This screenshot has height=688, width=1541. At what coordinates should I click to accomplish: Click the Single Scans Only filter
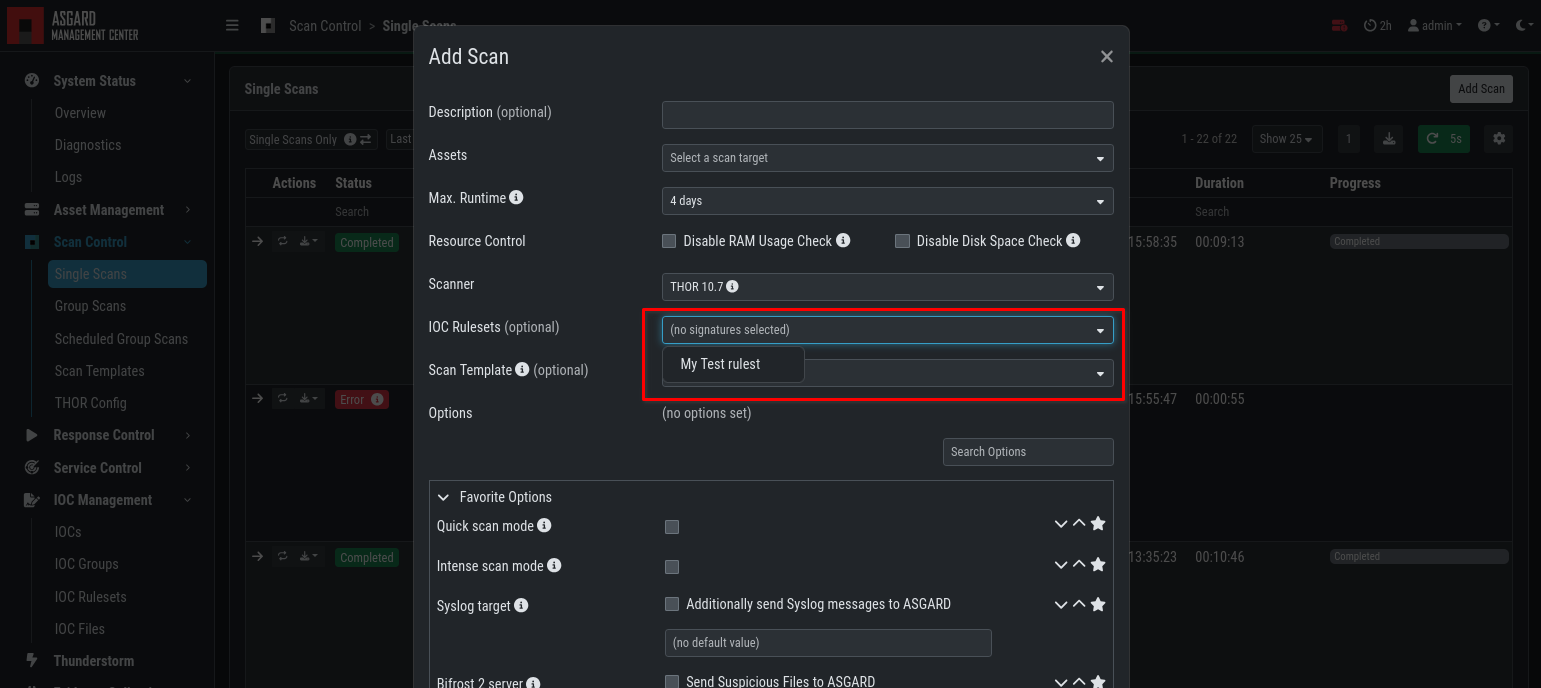point(311,139)
